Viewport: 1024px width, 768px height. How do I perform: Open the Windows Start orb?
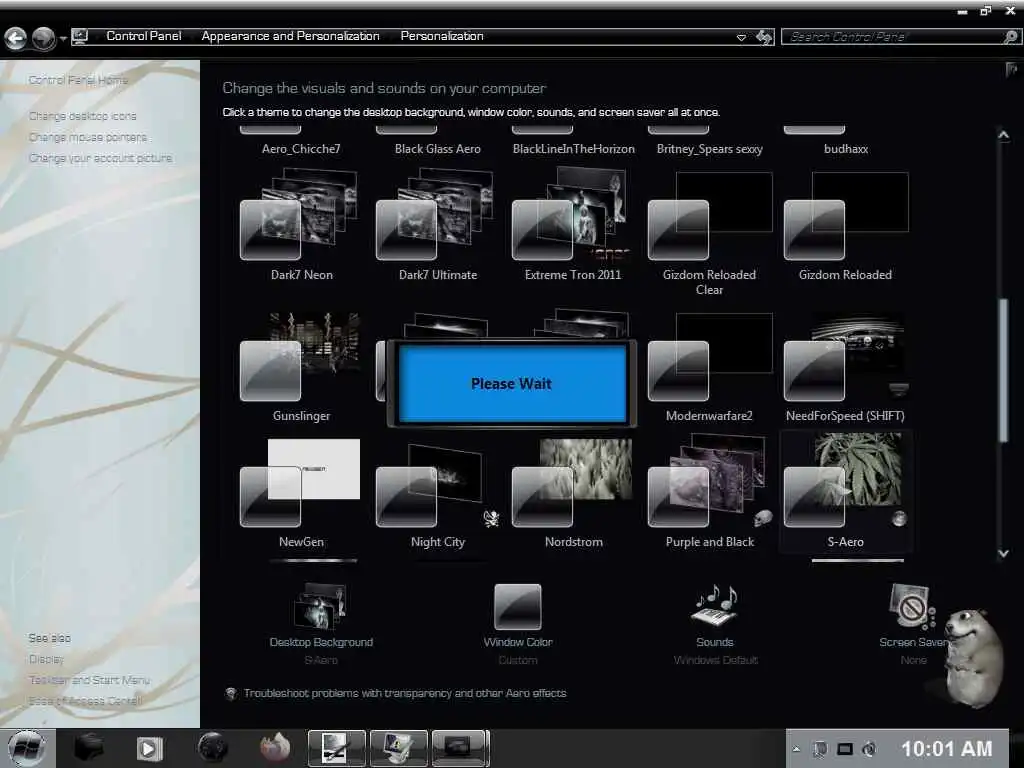[27, 748]
